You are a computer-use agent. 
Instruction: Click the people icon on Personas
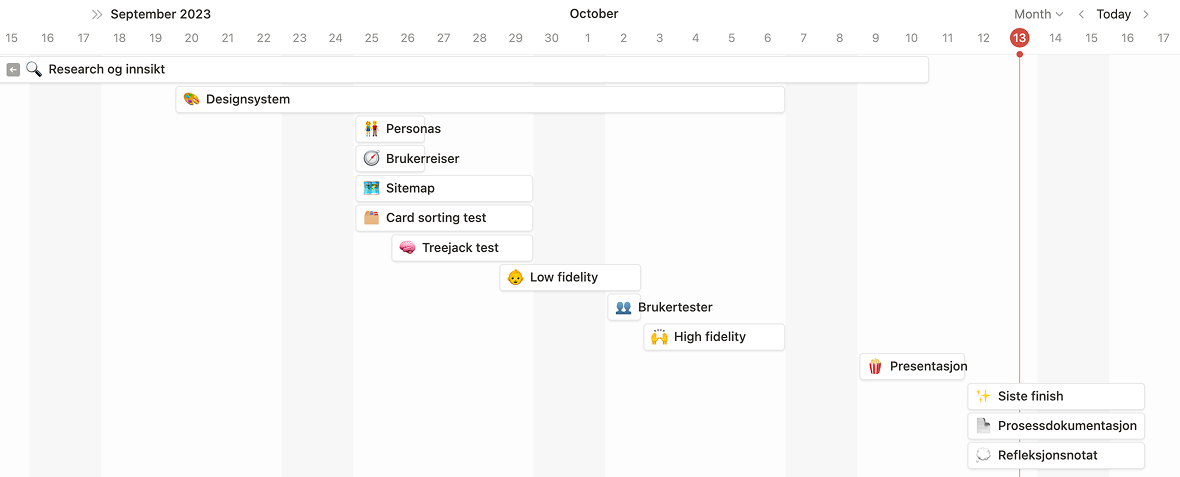click(371, 129)
